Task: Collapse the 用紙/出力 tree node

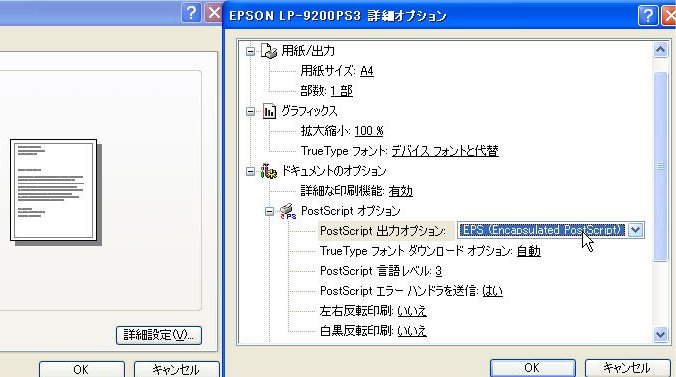Action: coord(250,51)
